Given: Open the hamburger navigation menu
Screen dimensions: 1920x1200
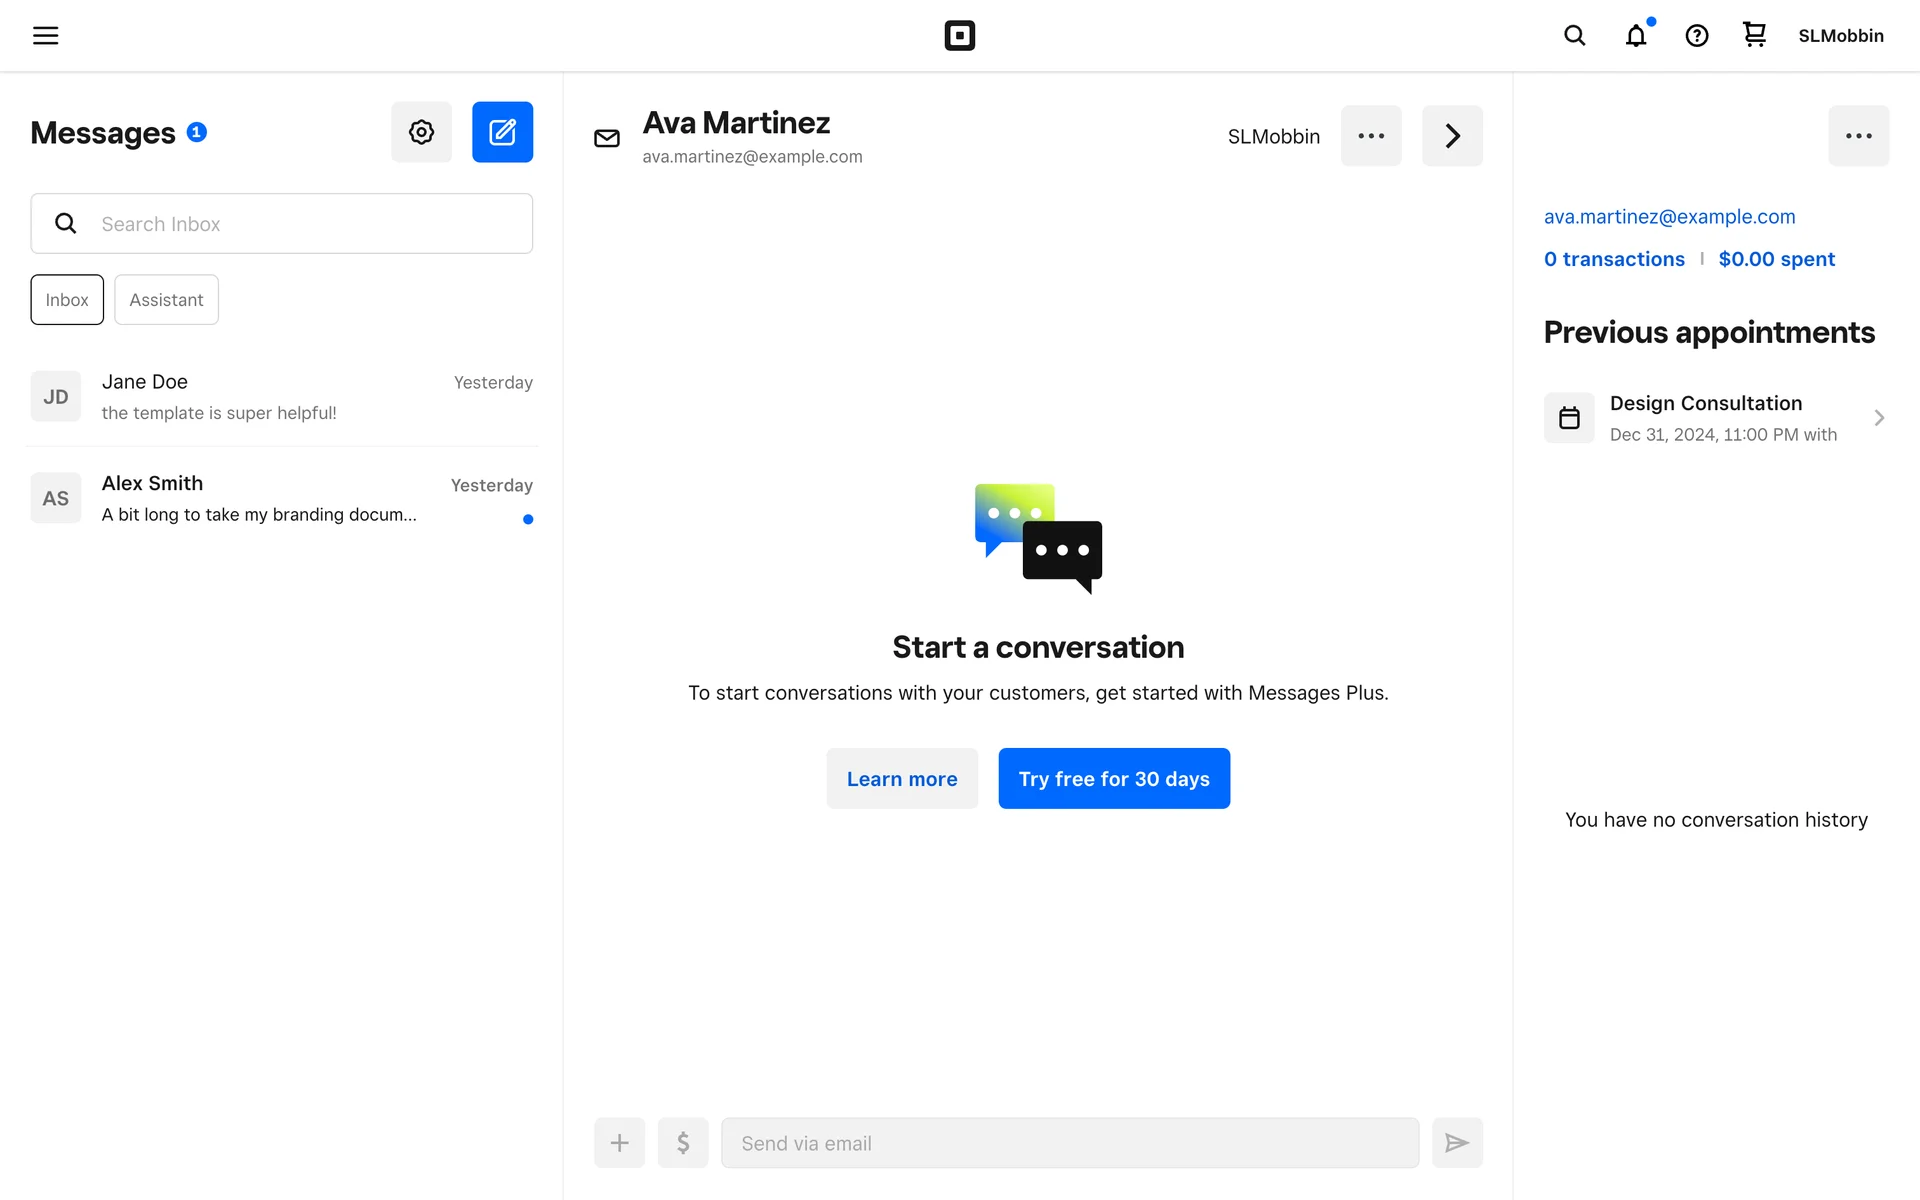Looking at the screenshot, I should [x=45, y=36].
